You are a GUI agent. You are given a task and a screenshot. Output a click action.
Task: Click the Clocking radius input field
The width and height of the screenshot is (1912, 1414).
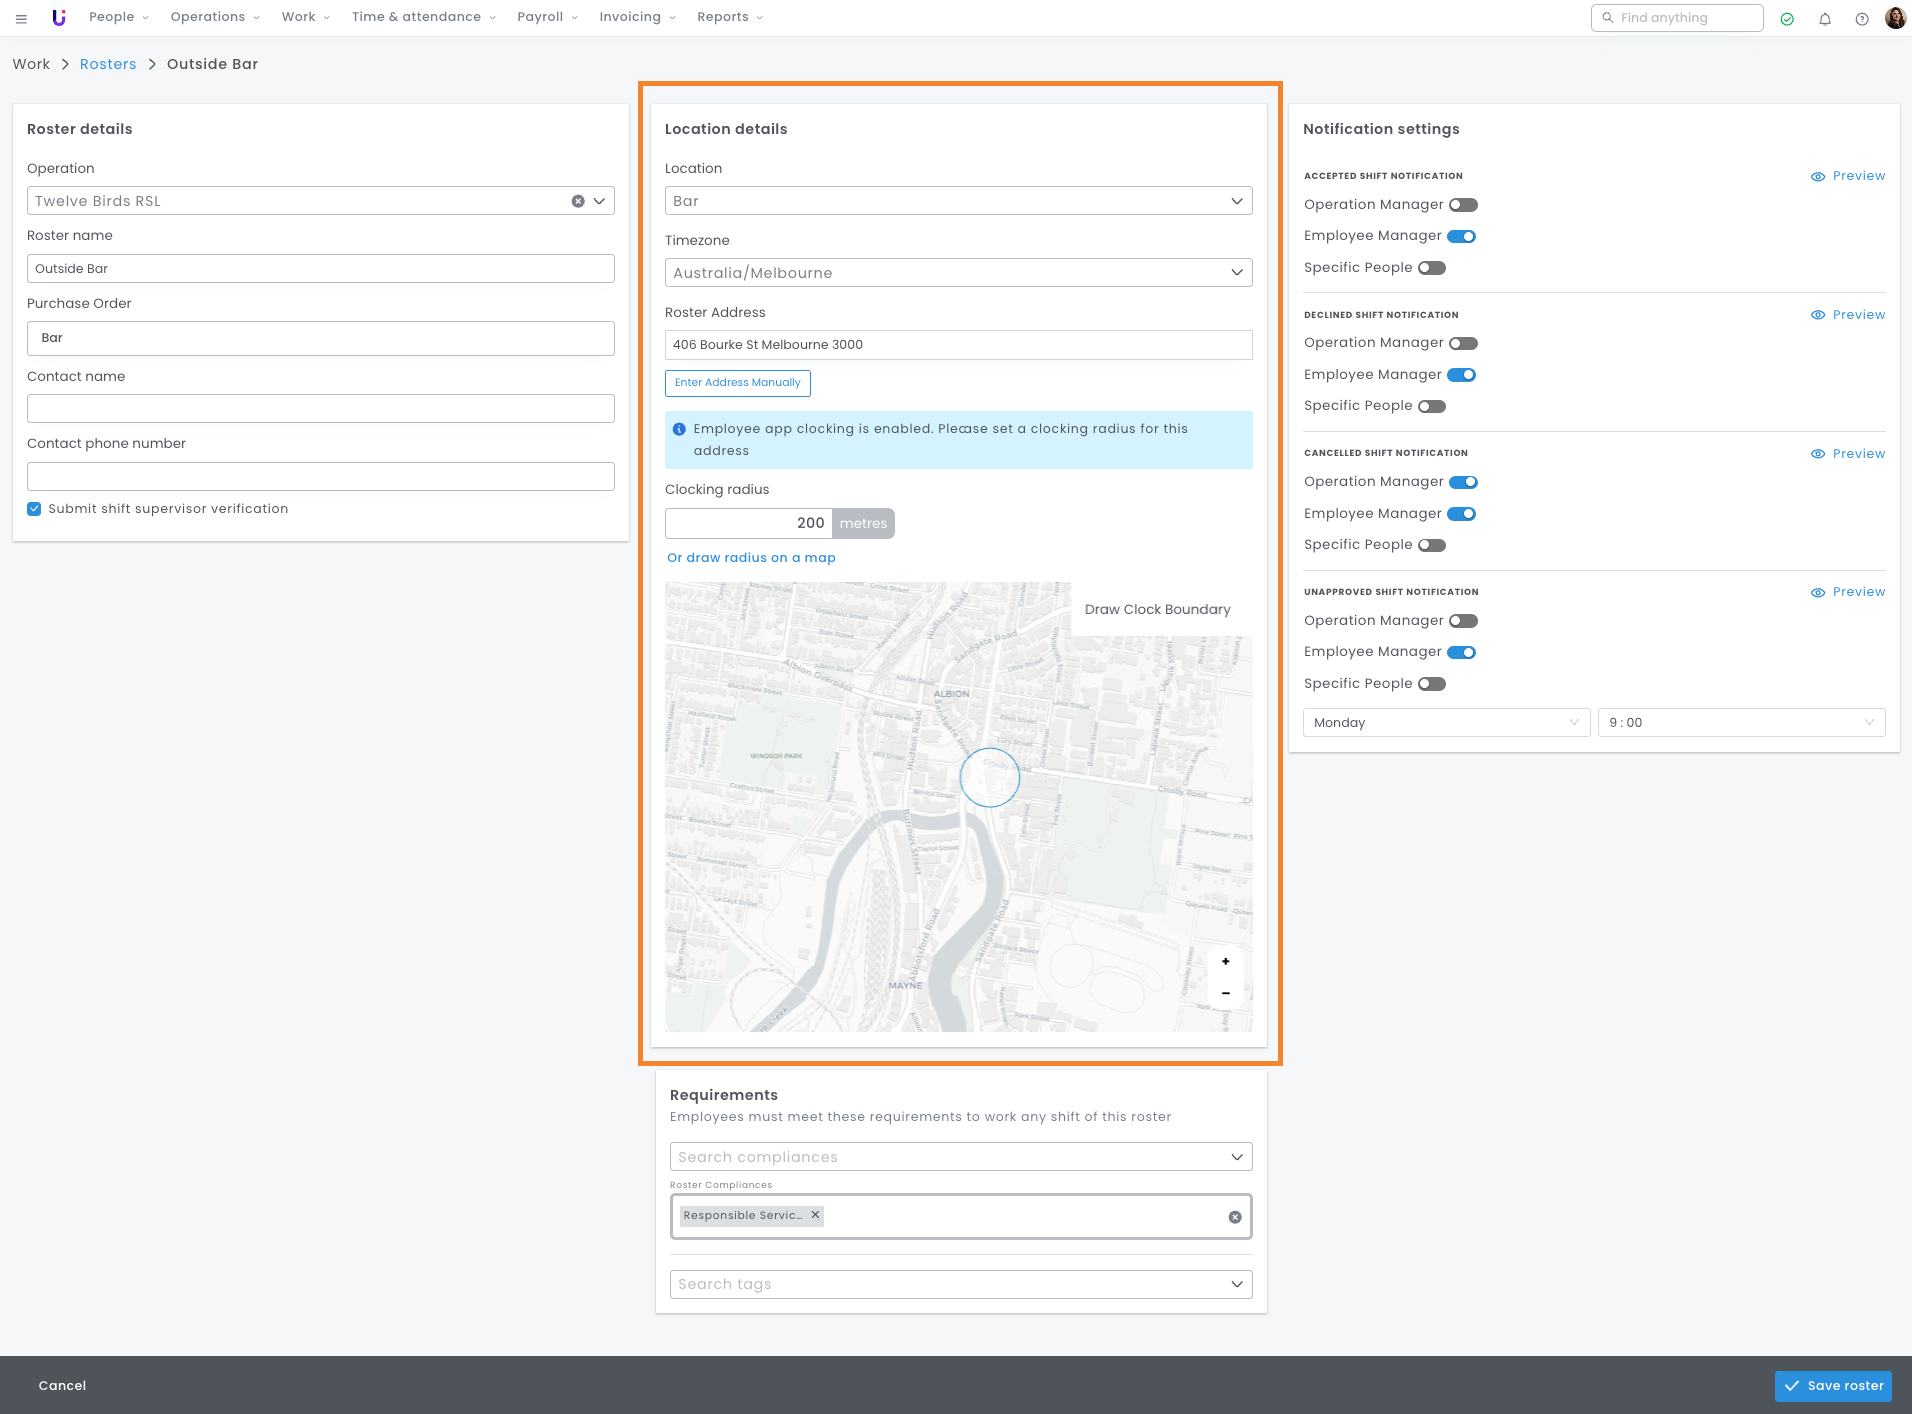tap(748, 524)
